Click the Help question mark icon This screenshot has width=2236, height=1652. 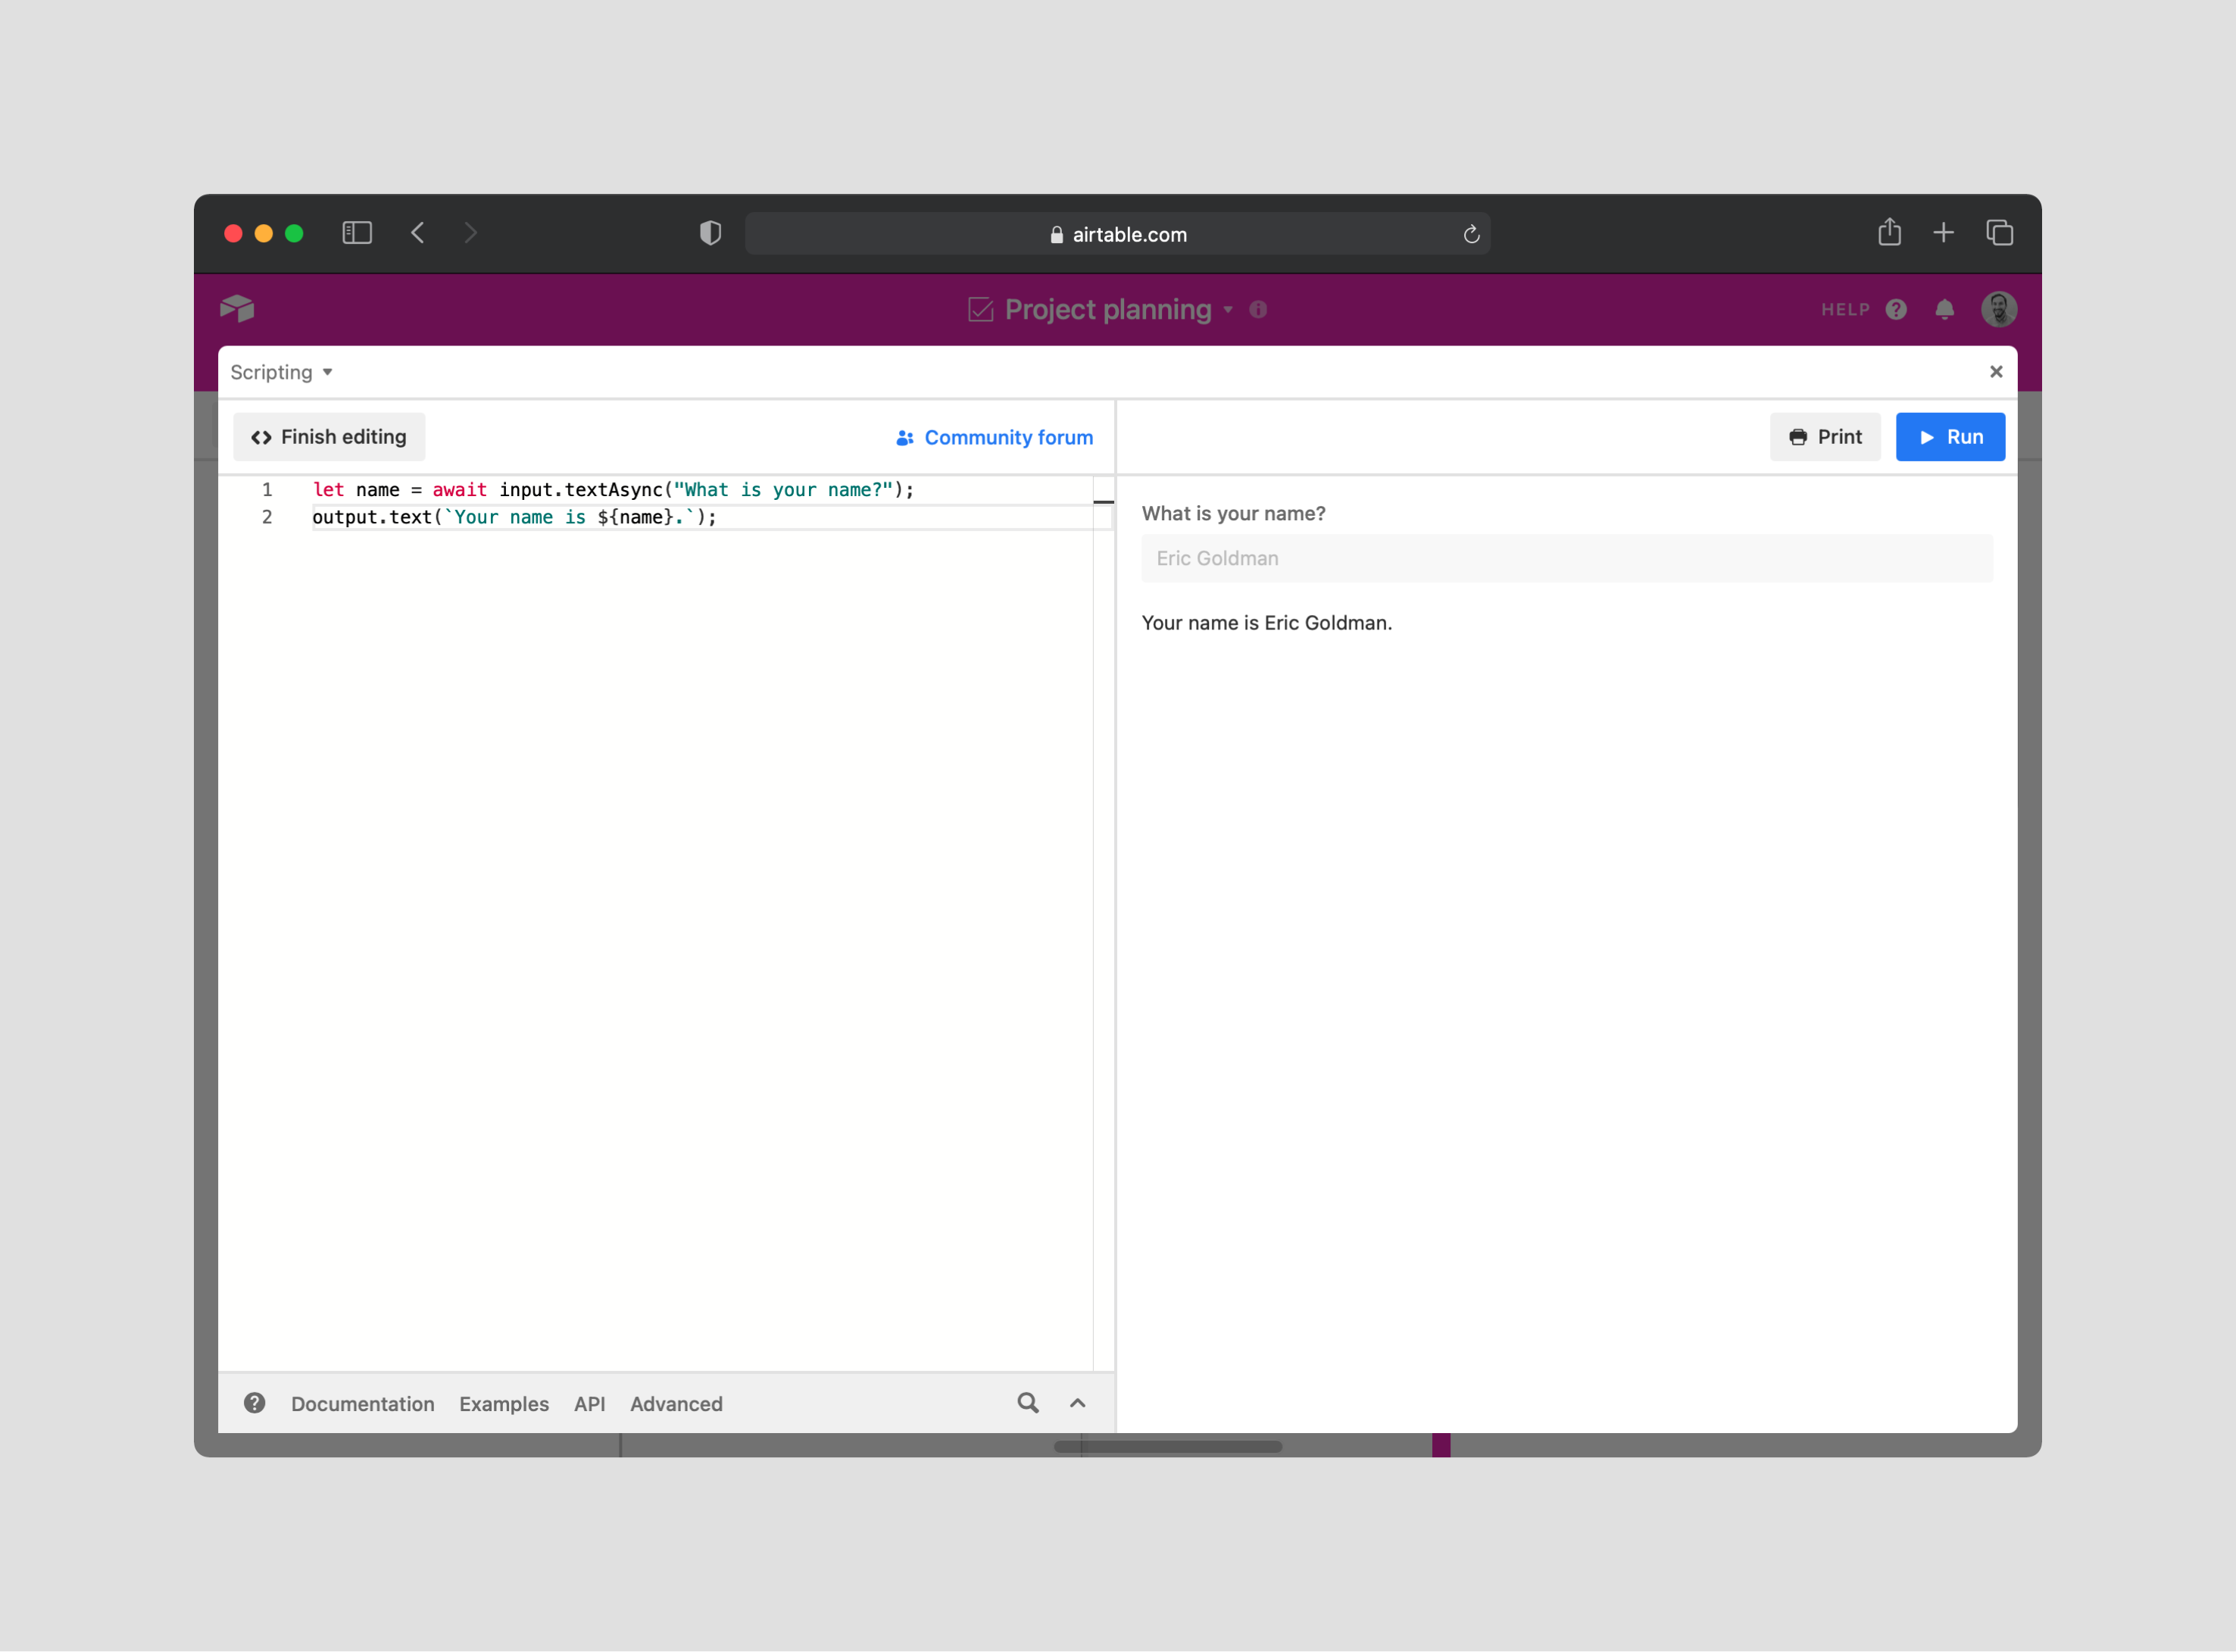pos(1896,309)
